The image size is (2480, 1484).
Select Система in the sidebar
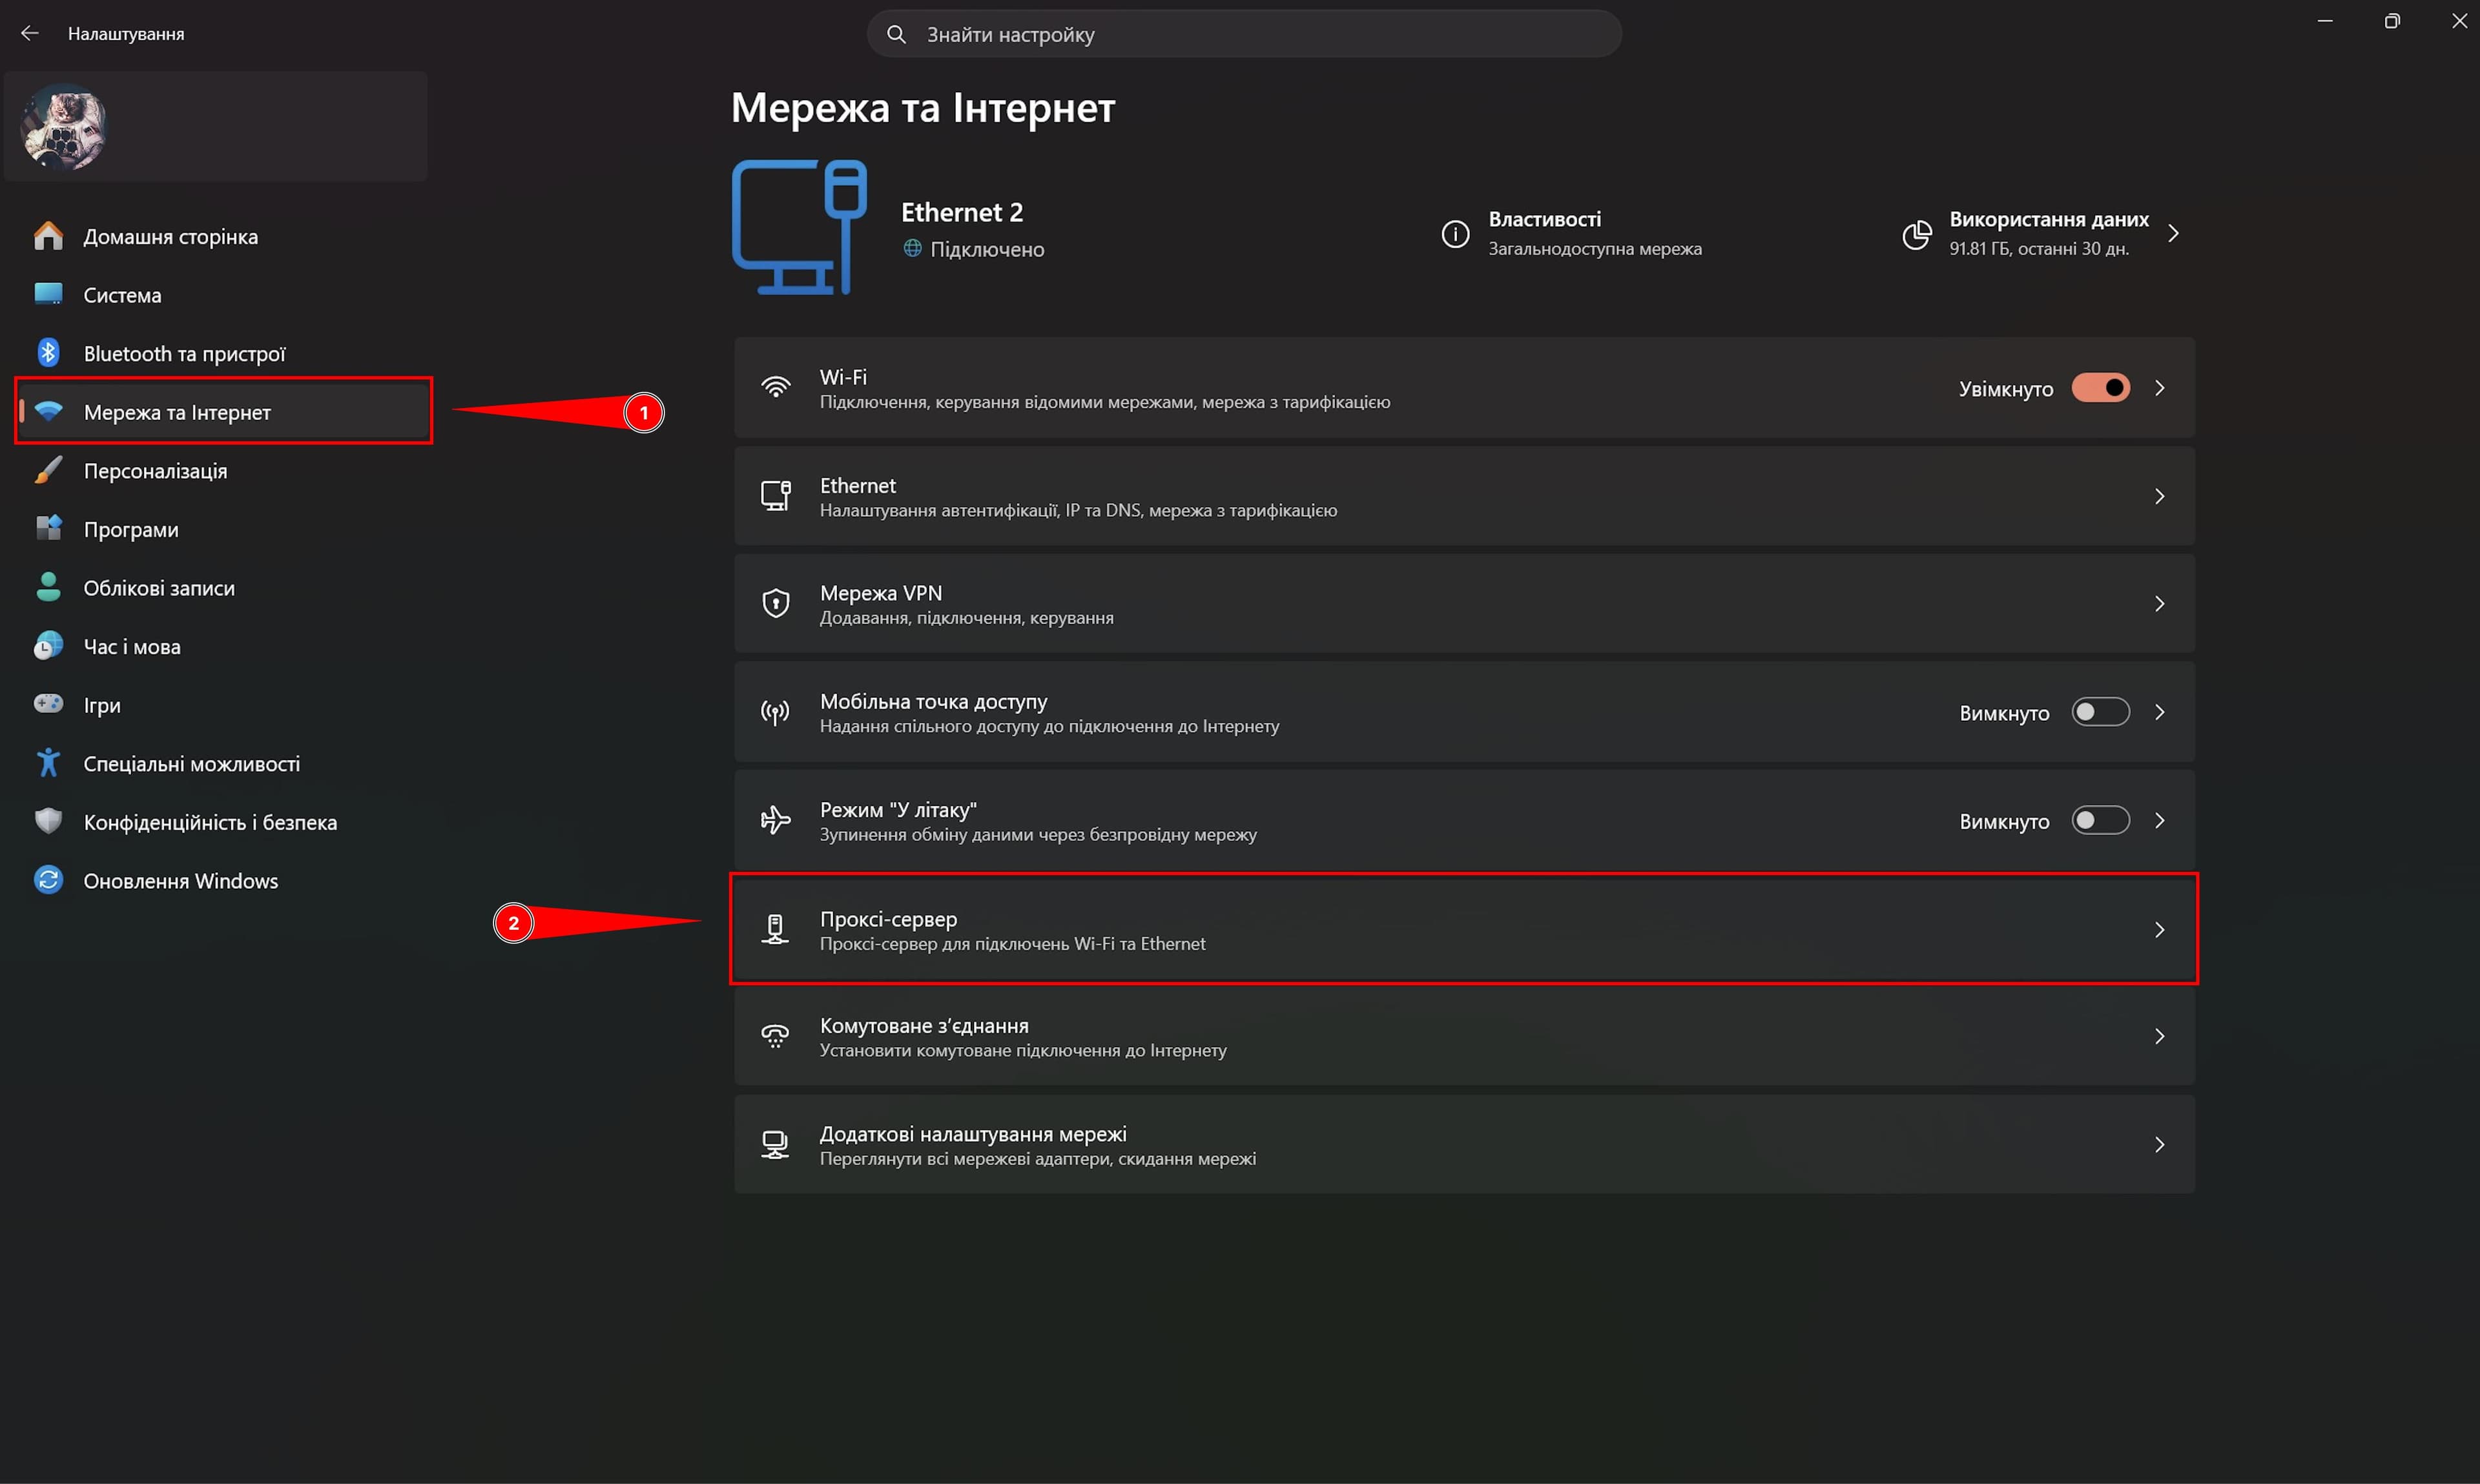tap(222, 295)
